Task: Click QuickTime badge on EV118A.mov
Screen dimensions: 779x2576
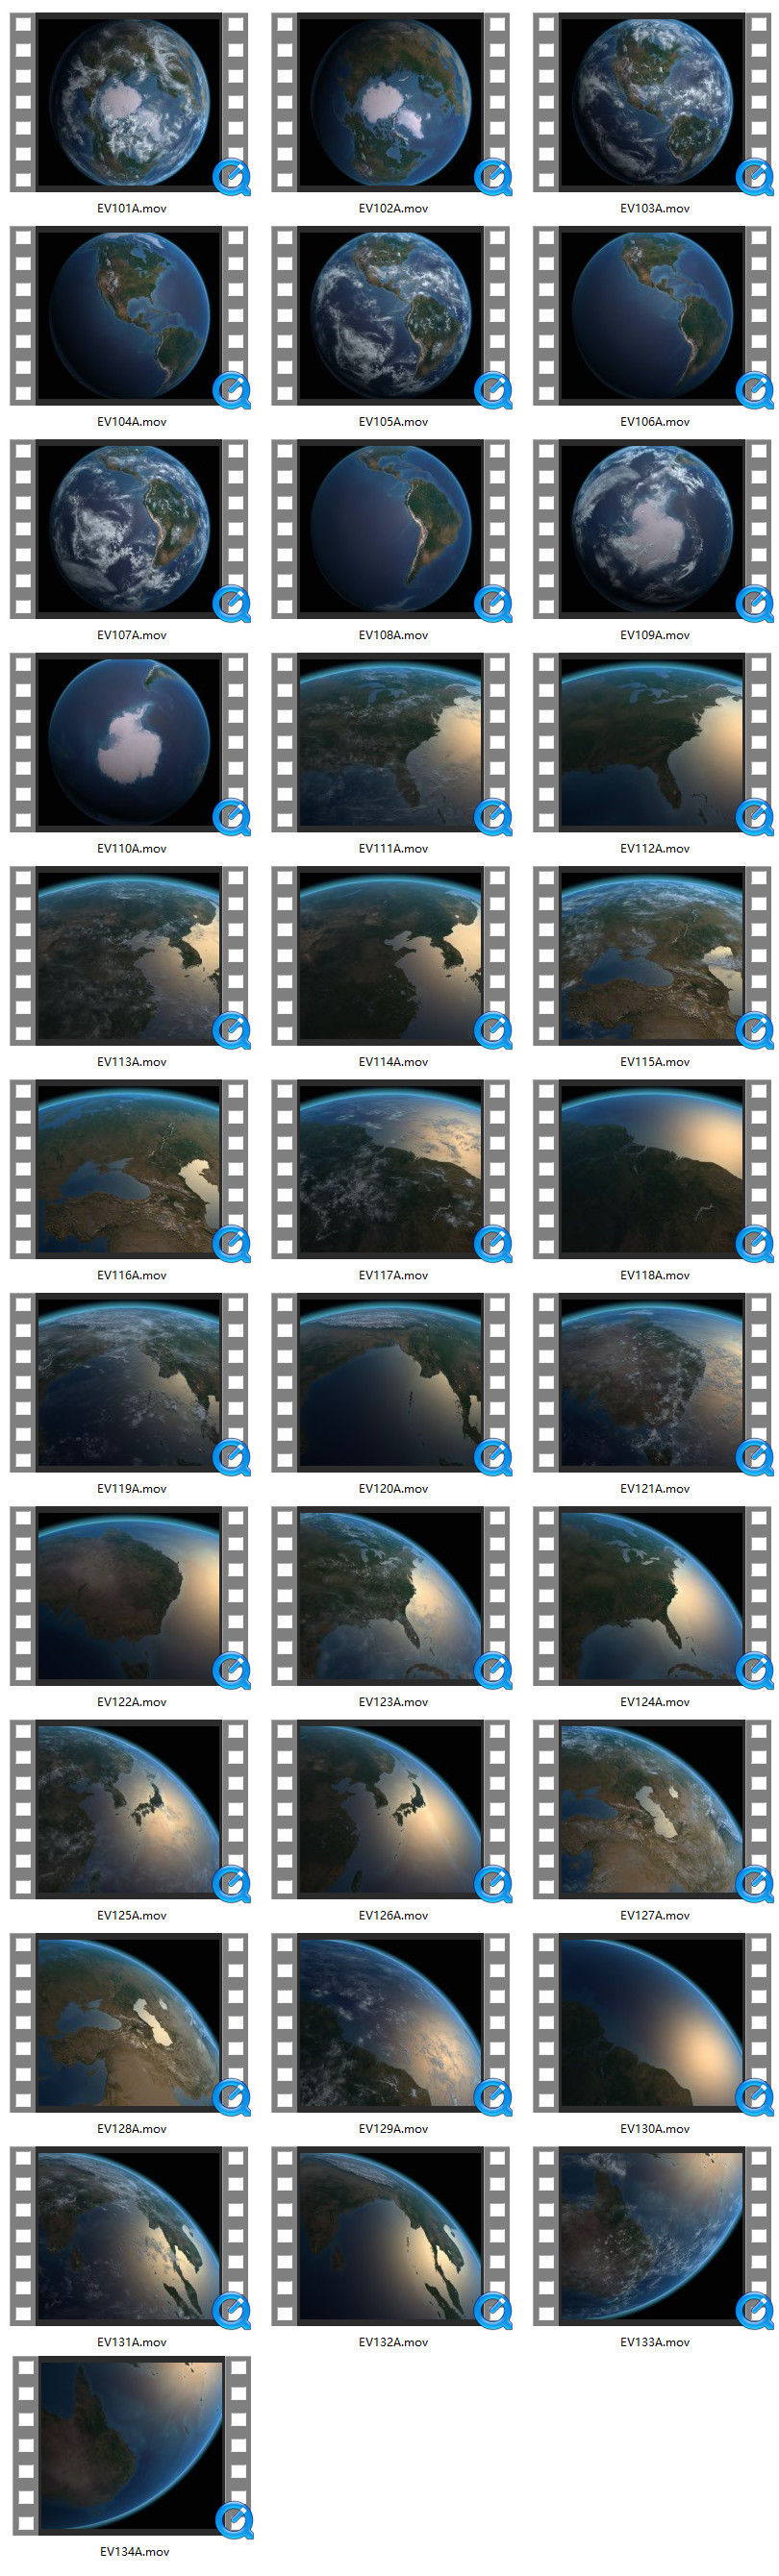Action: click(755, 1243)
